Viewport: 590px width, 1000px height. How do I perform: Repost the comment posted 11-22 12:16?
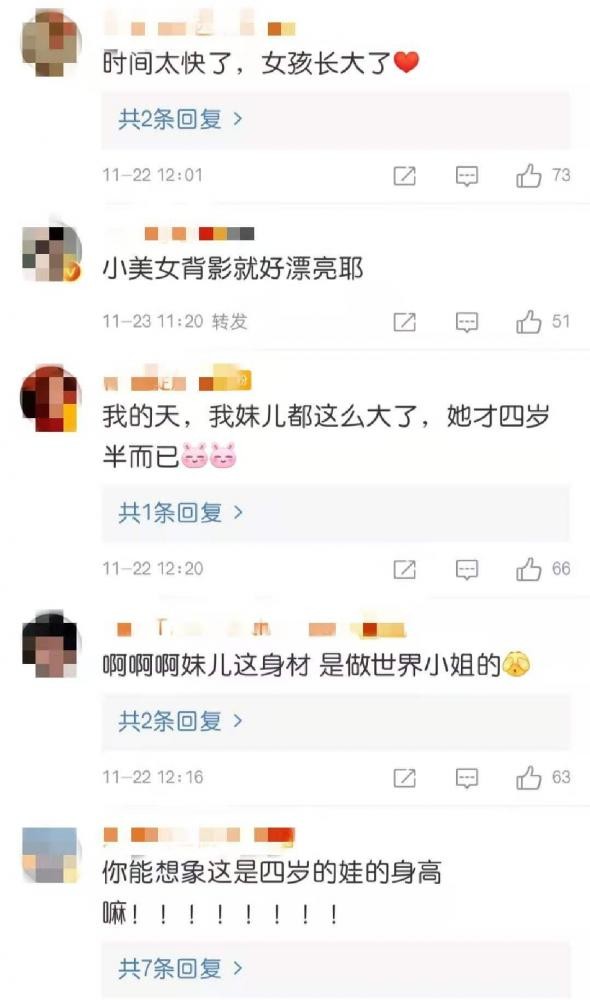pyautogui.click(x=404, y=777)
